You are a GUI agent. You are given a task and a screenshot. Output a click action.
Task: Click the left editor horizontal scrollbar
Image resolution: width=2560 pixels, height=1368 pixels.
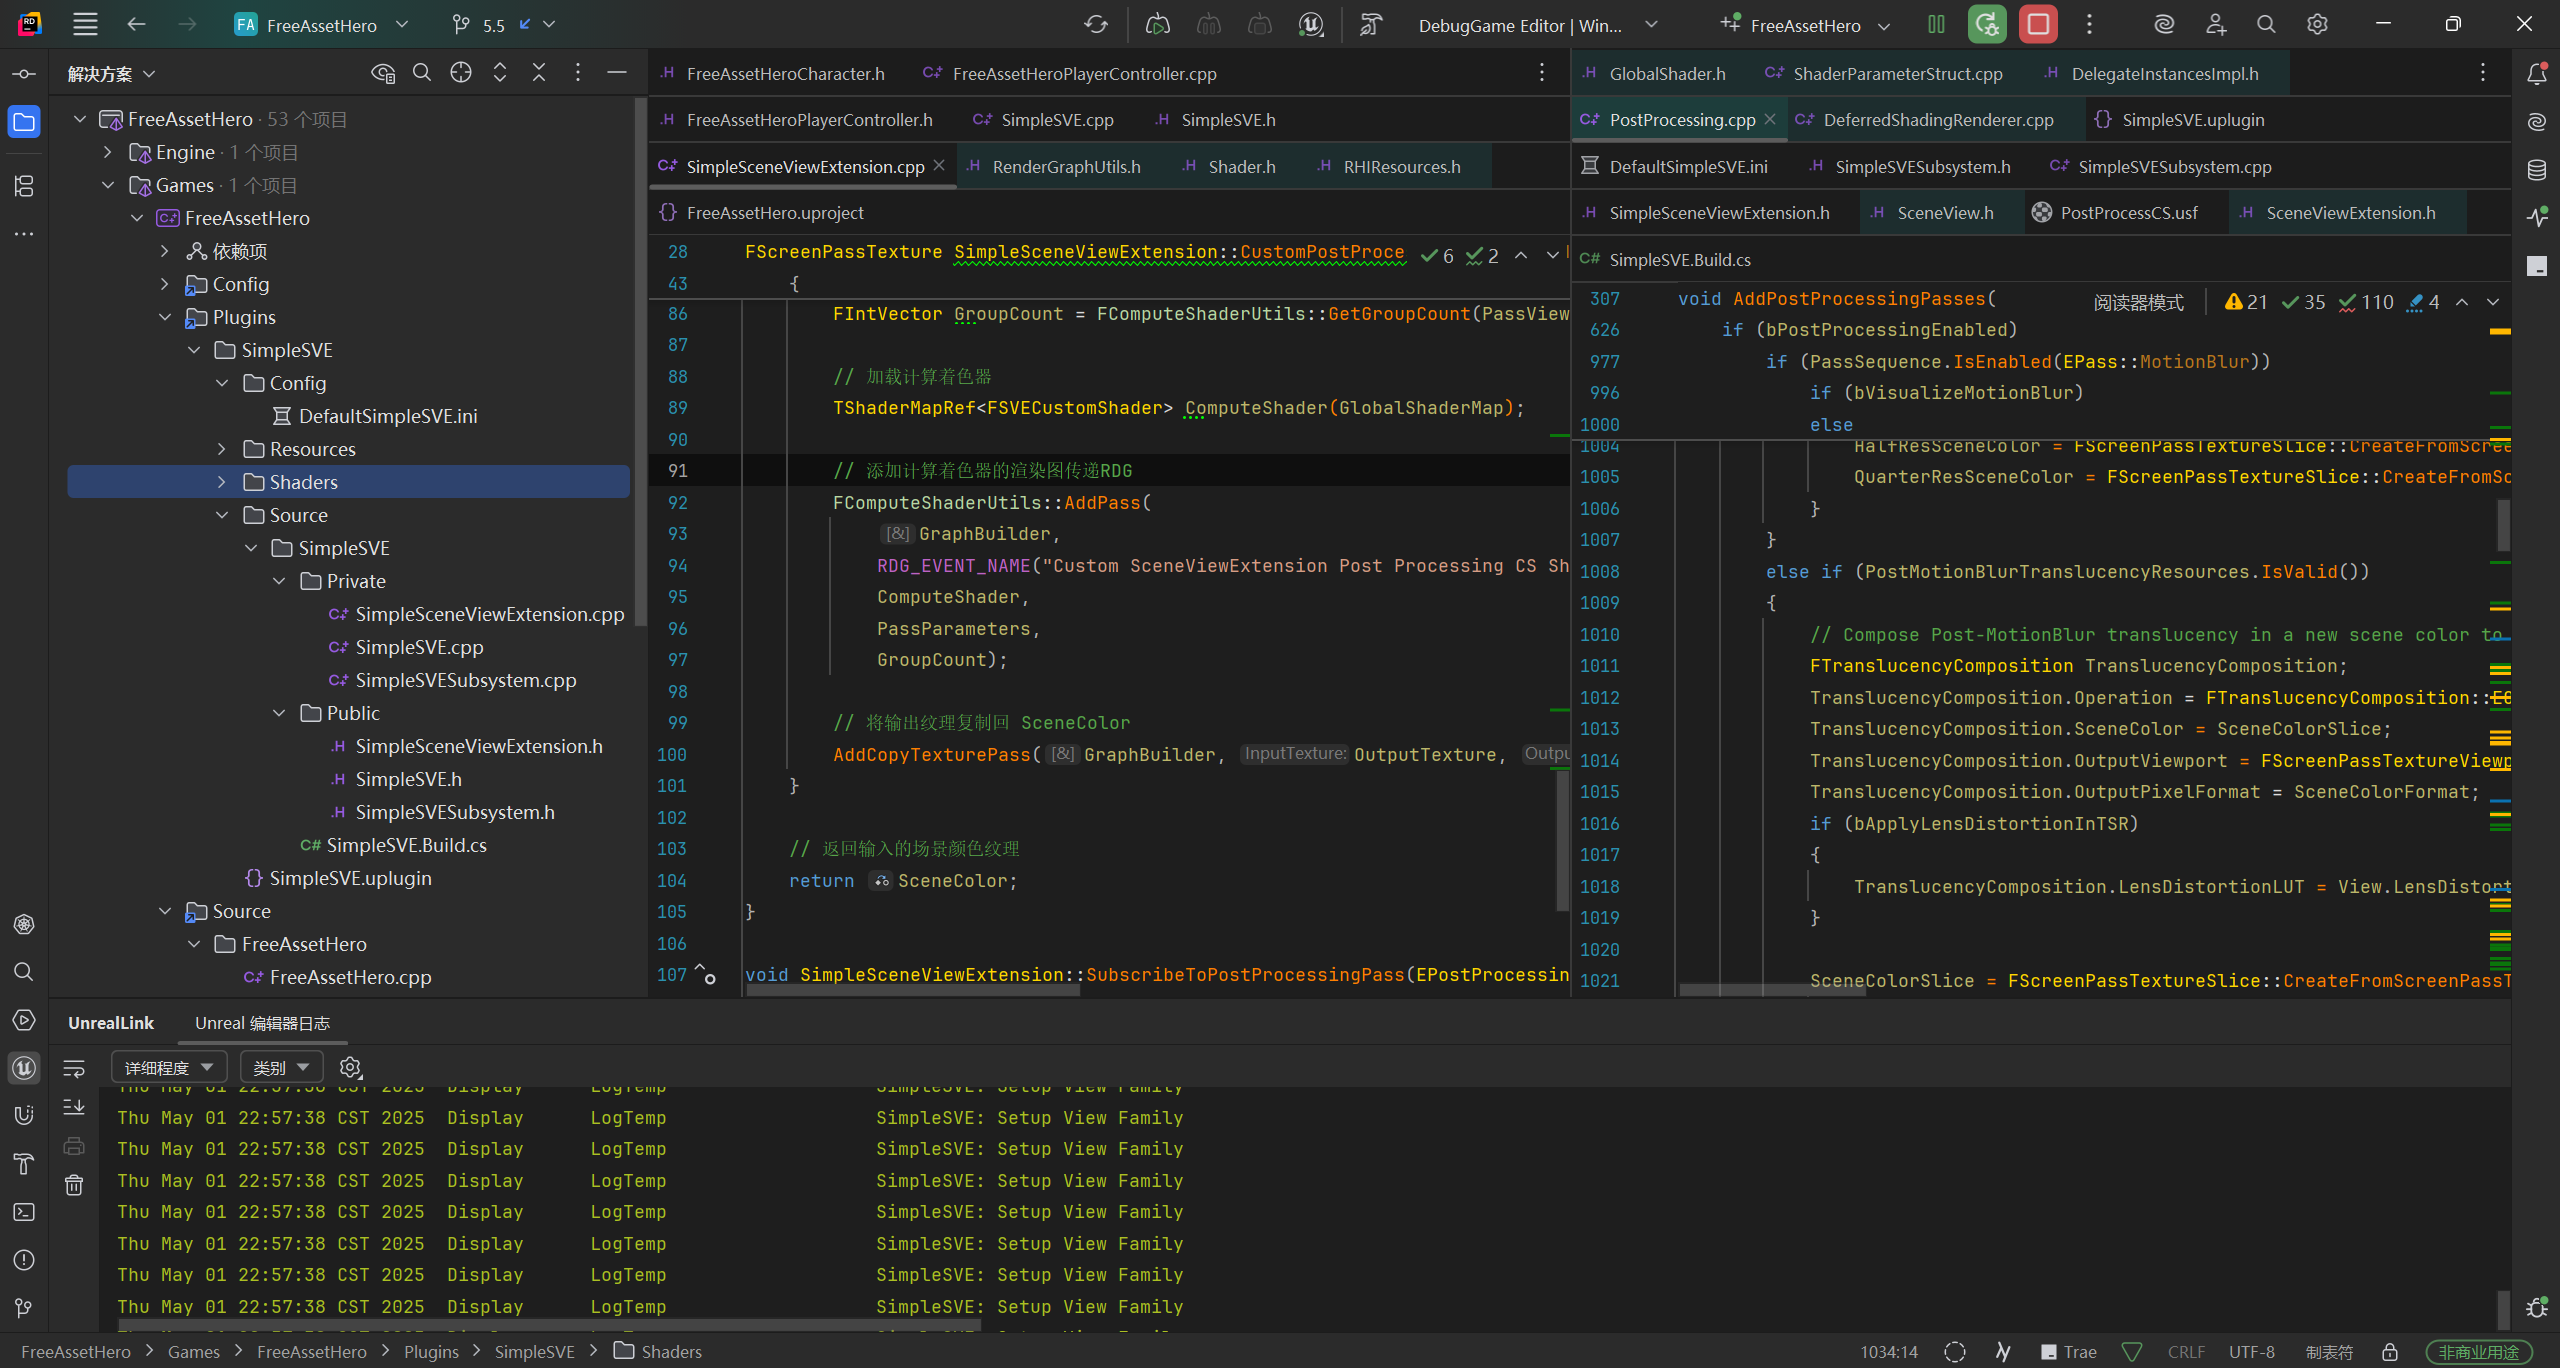point(912,991)
